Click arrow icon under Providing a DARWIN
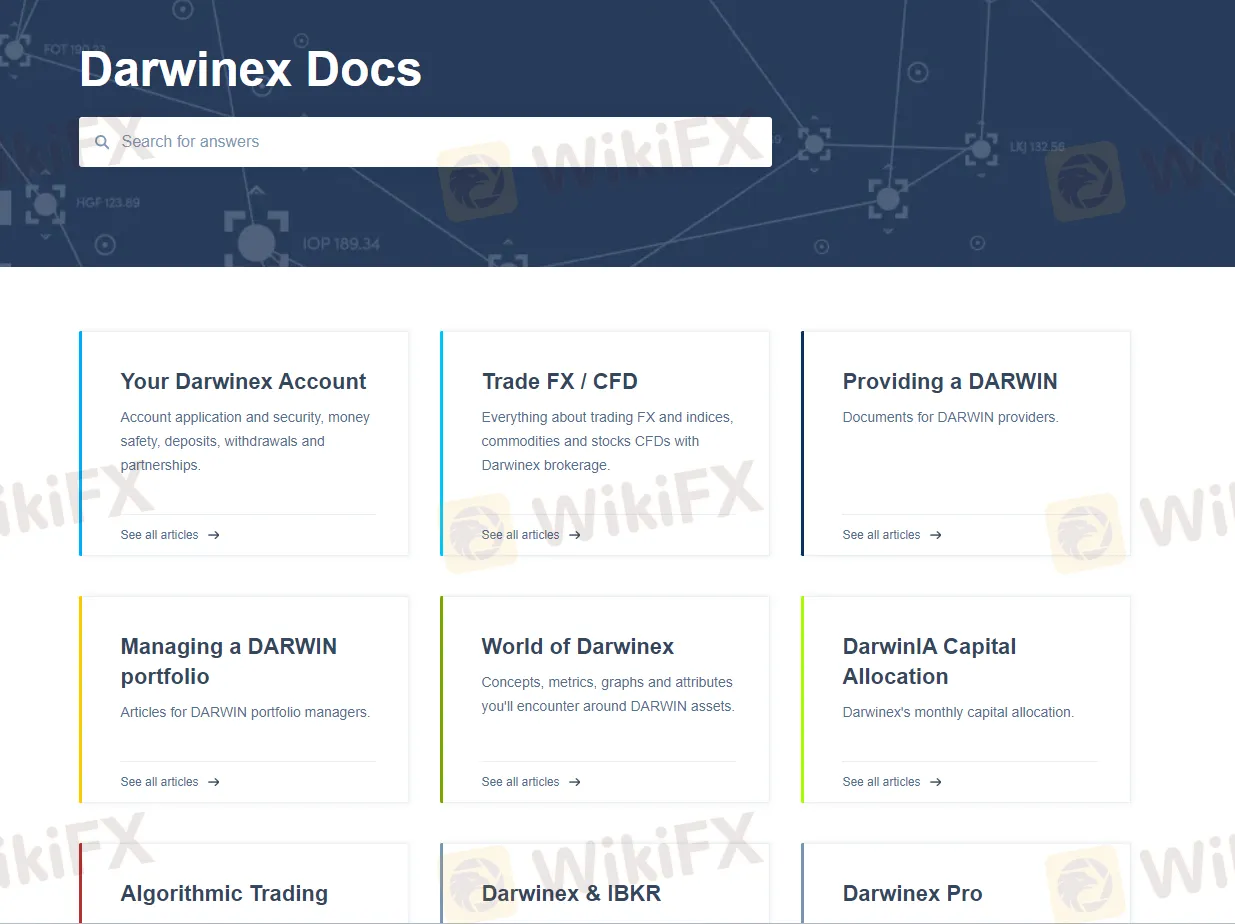This screenshot has height=924, width=1235. coord(936,535)
